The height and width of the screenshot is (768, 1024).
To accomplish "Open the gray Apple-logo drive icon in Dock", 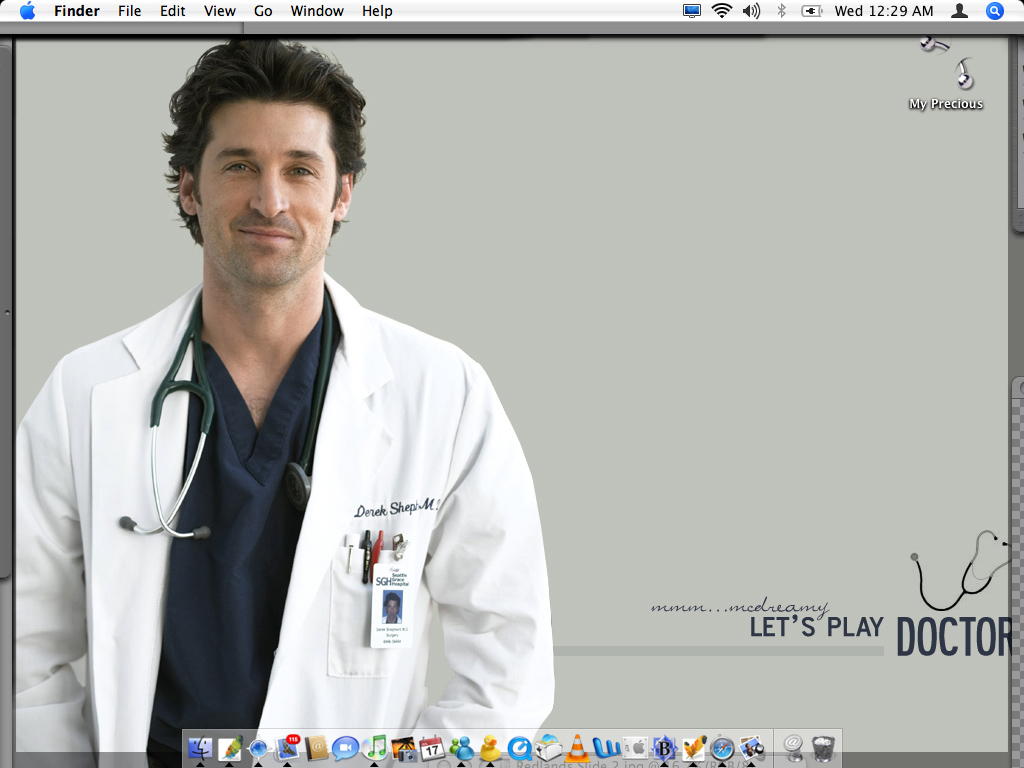I will tap(635, 748).
